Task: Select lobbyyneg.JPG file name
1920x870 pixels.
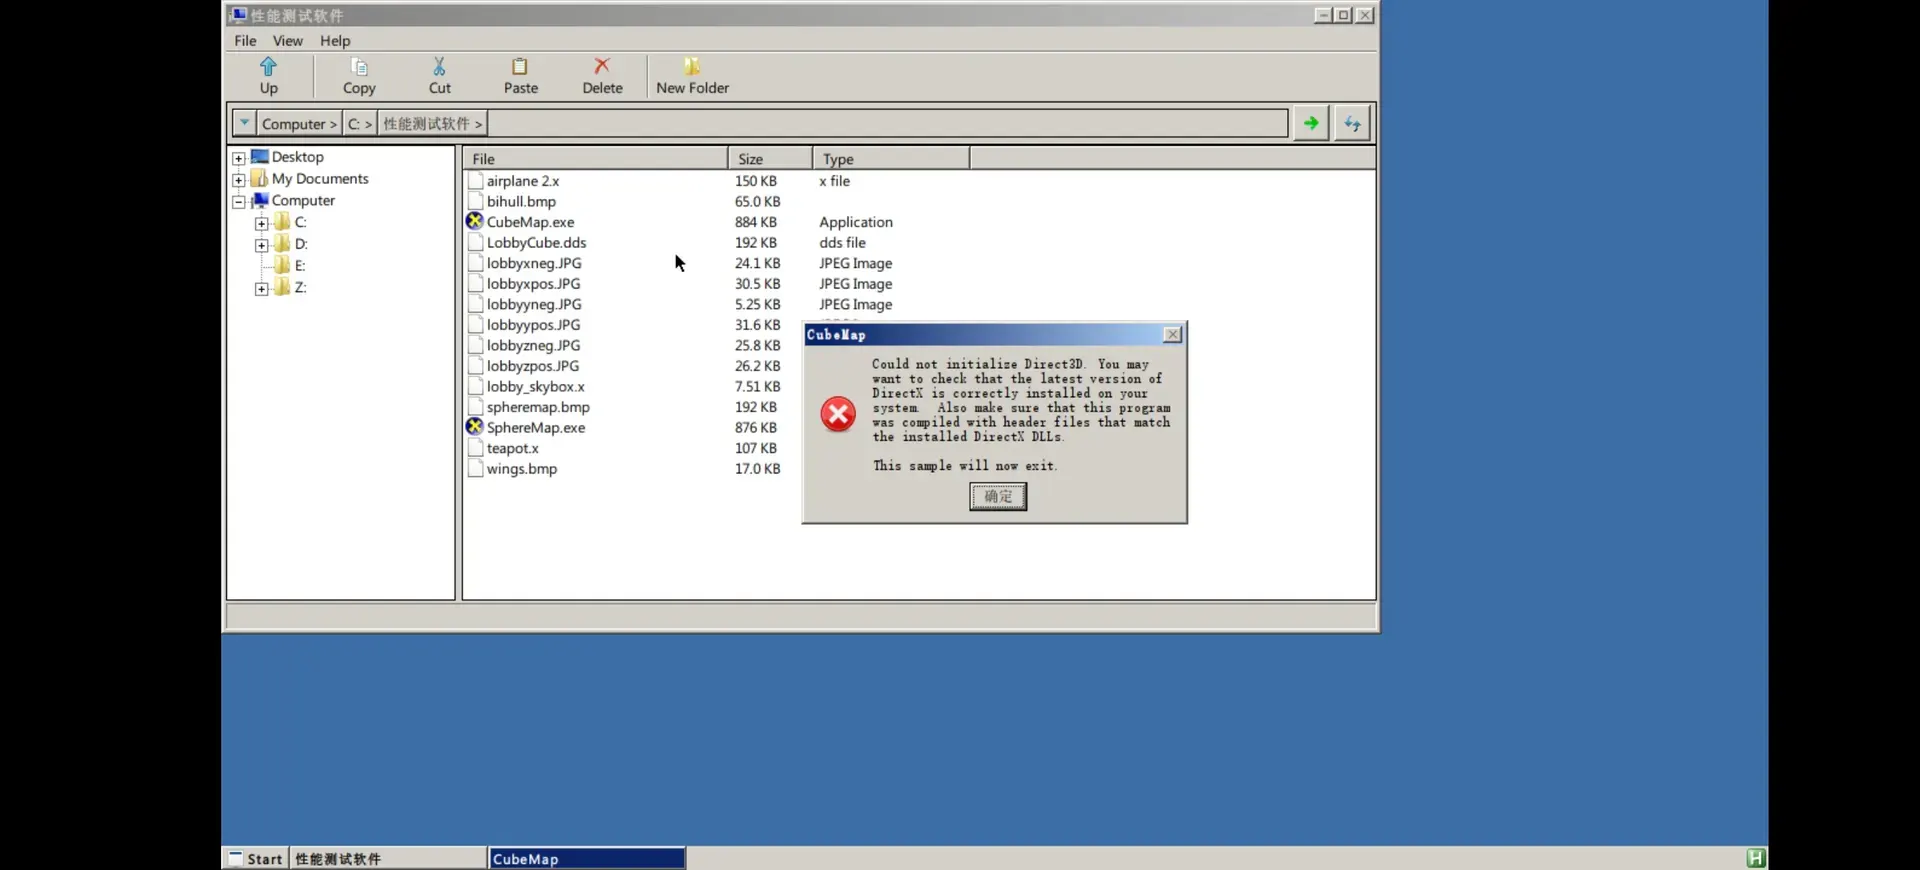Action: 534,304
